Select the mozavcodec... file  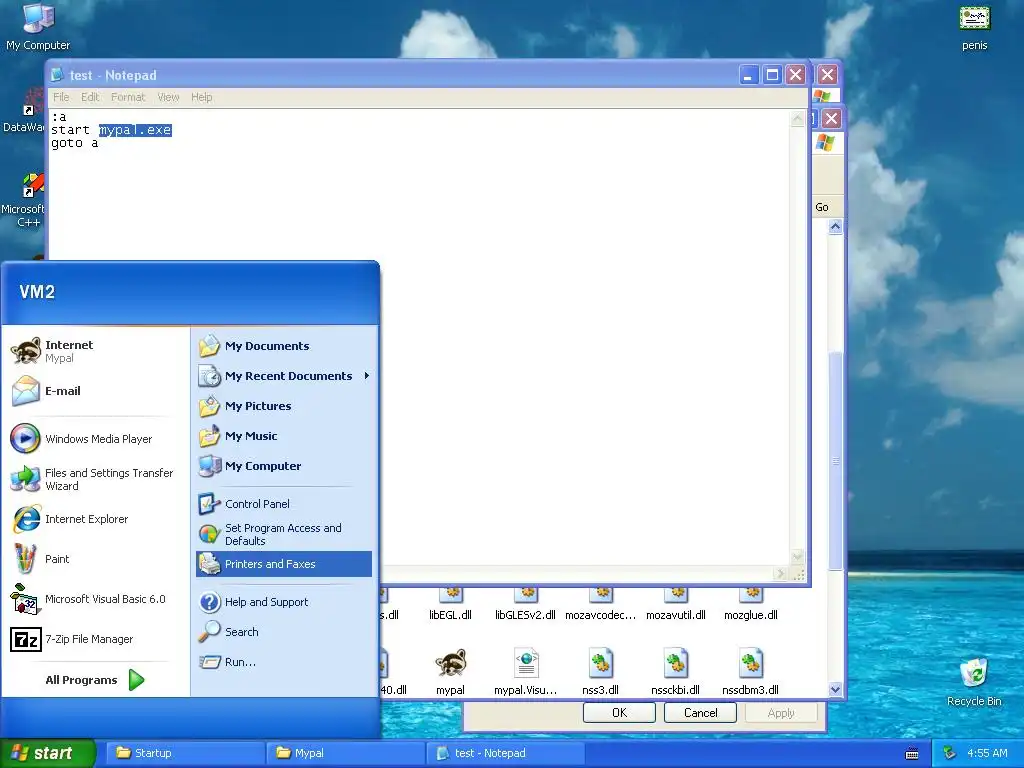click(x=600, y=605)
